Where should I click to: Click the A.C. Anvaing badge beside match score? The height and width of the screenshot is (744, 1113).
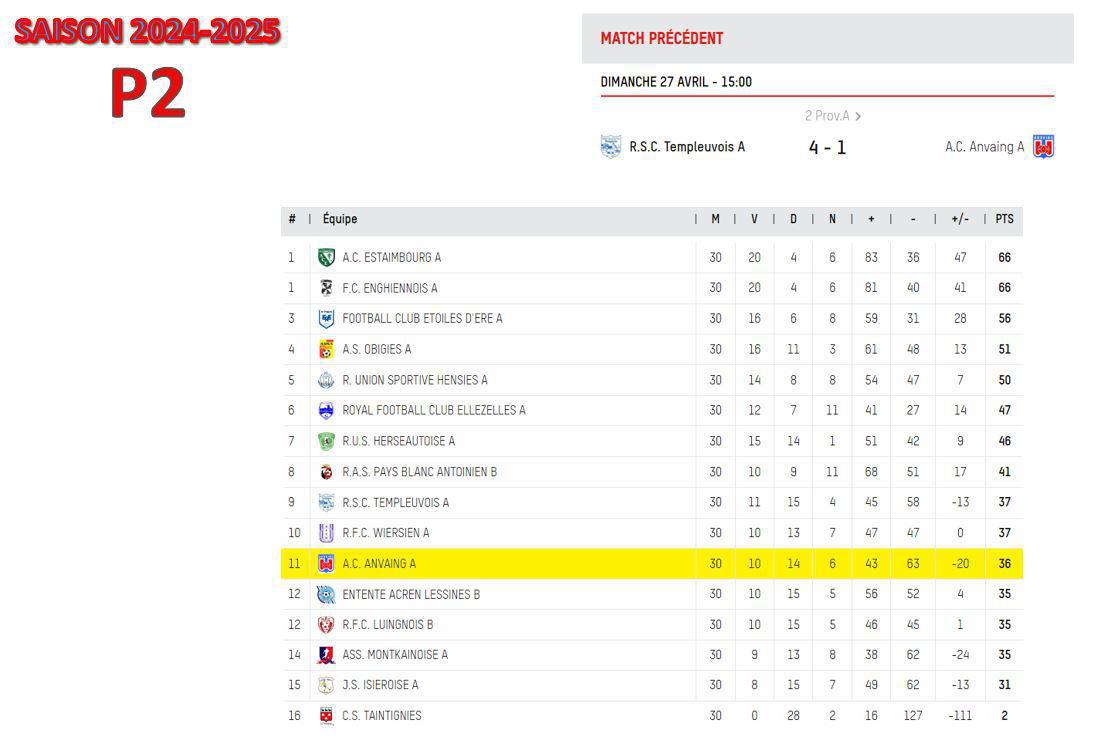[1043, 147]
